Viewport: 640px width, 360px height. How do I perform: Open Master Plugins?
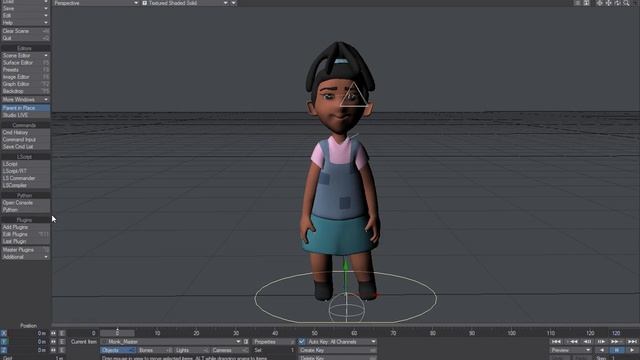(25, 250)
